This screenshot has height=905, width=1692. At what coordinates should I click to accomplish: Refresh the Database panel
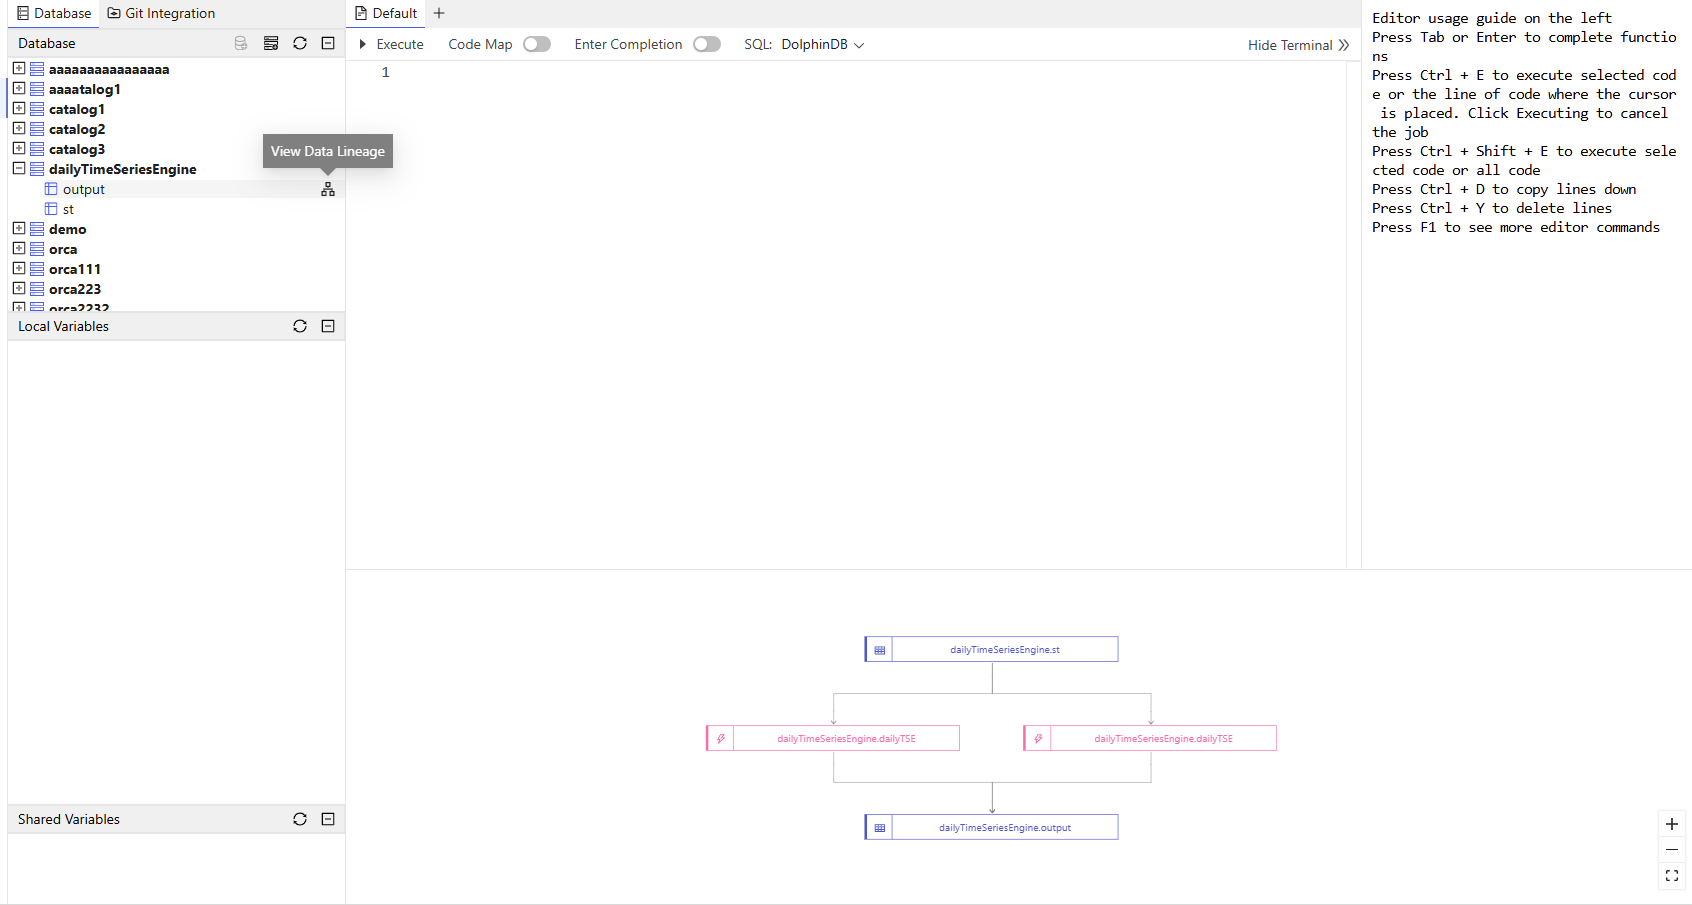[x=300, y=43]
